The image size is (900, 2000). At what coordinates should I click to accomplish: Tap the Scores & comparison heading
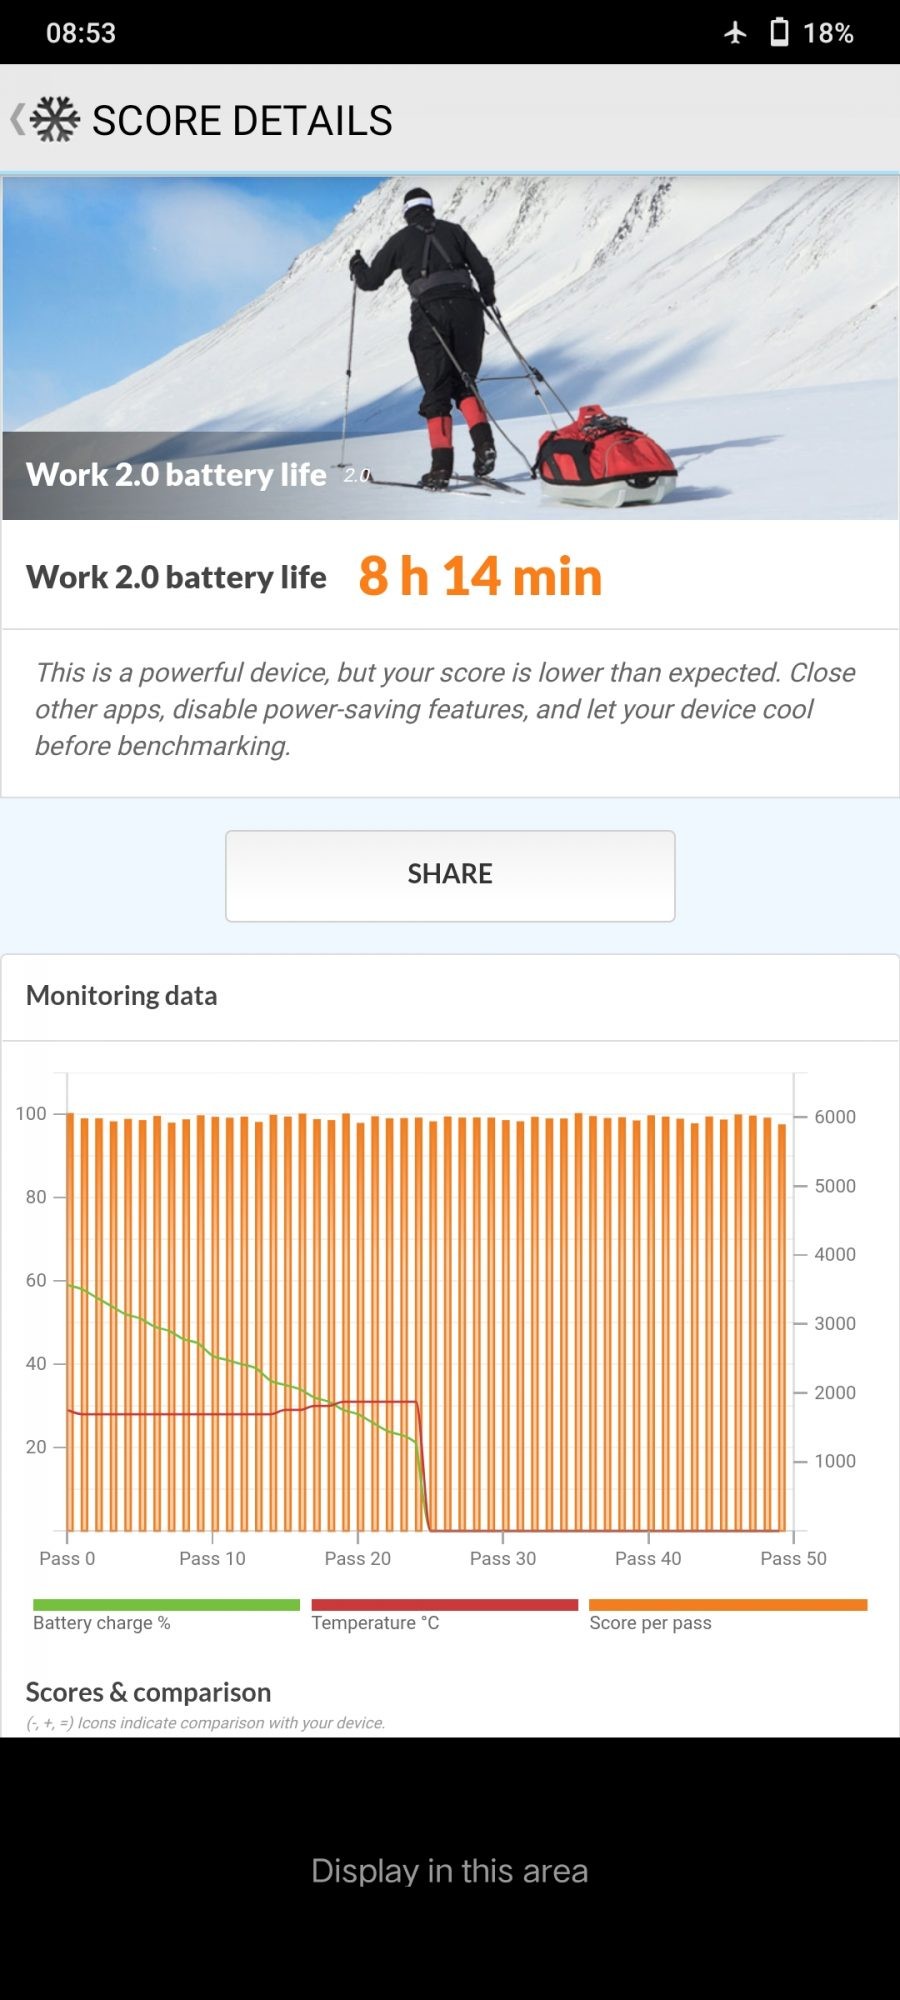coord(148,1692)
